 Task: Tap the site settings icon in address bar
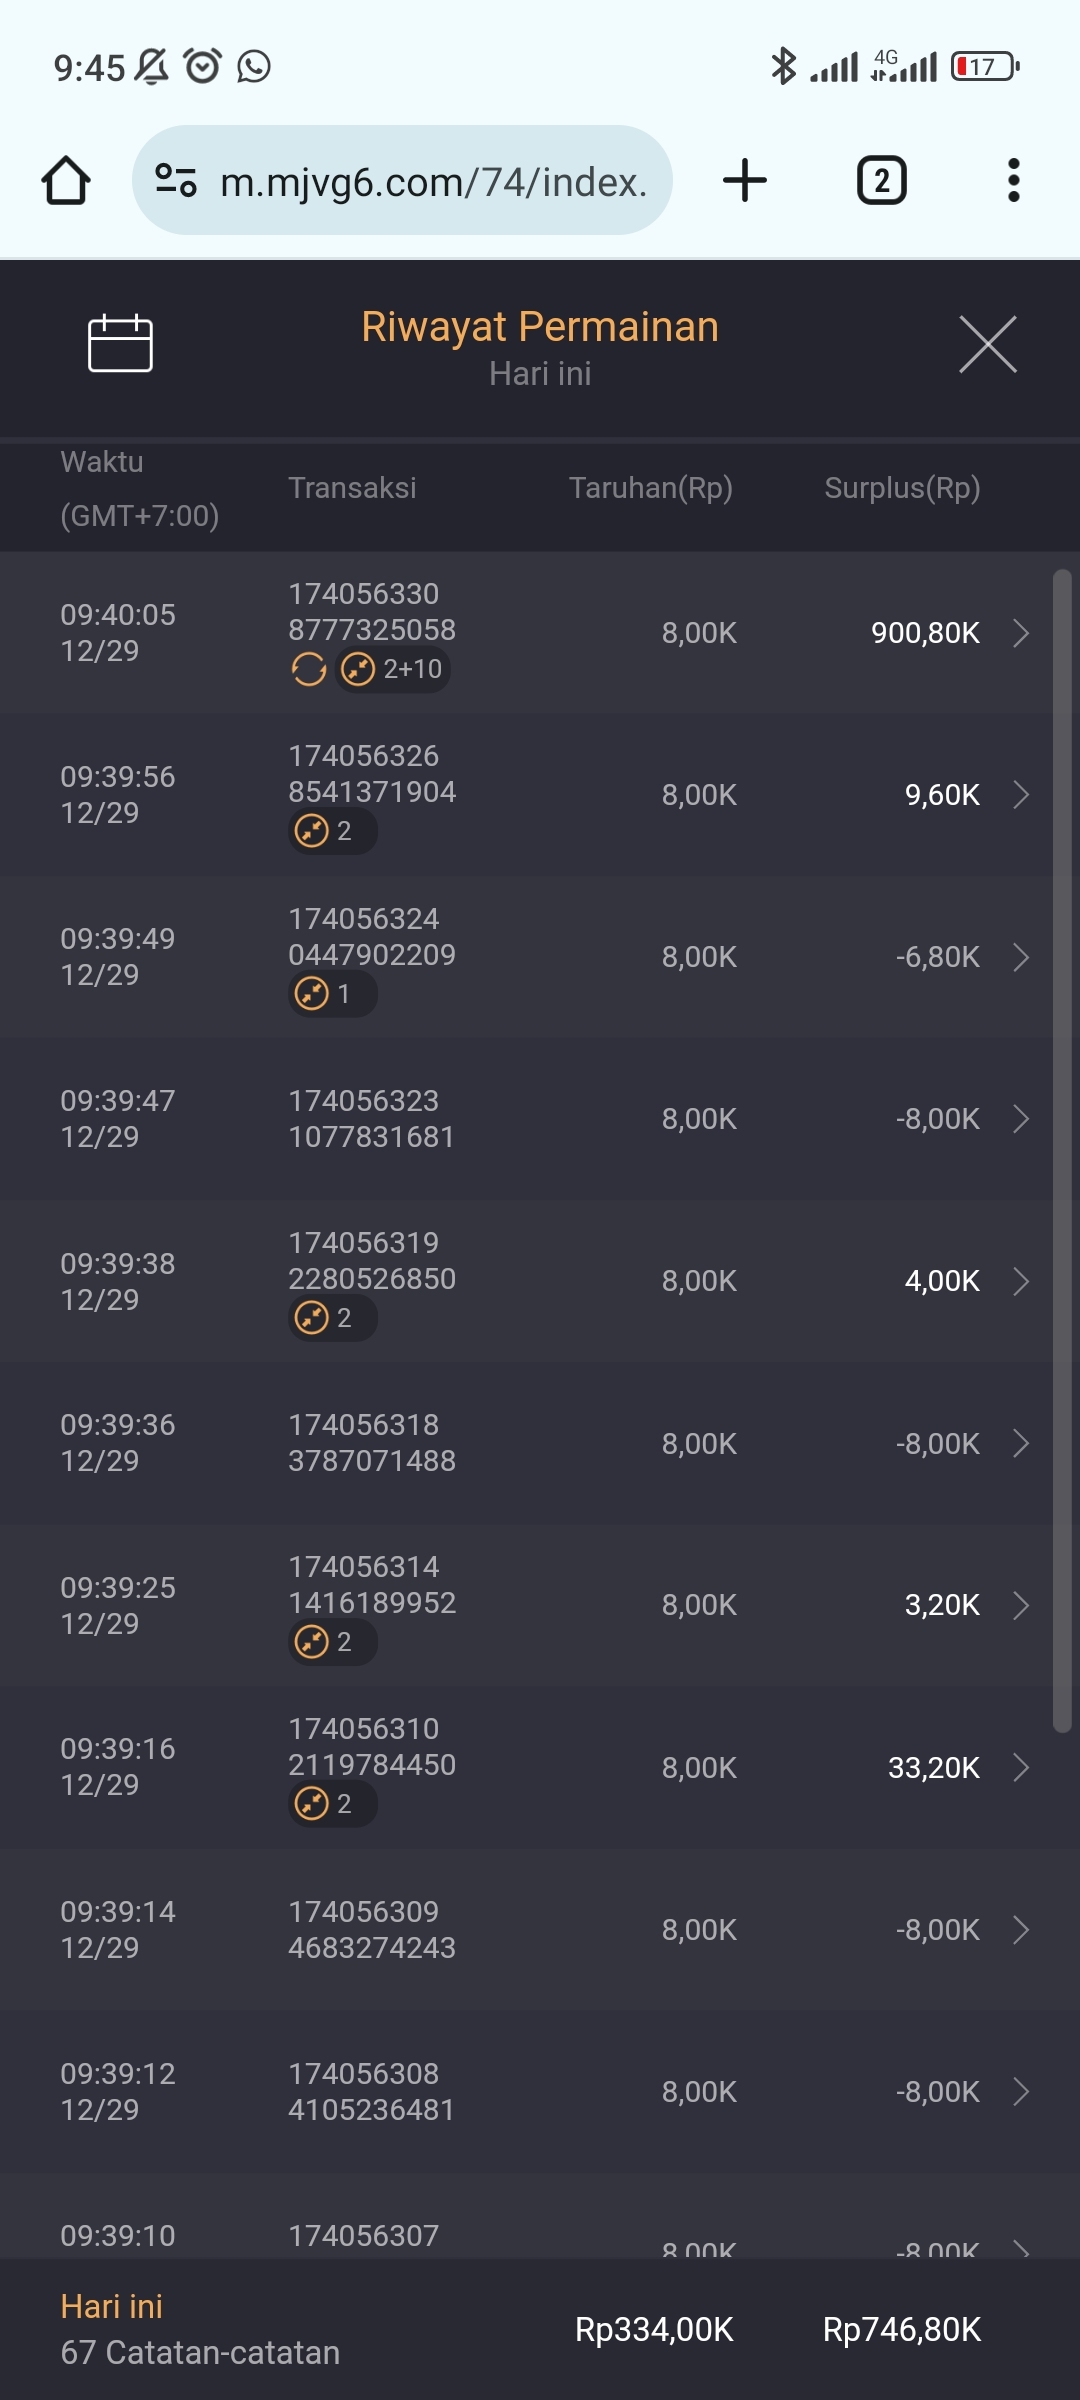point(176,181)
